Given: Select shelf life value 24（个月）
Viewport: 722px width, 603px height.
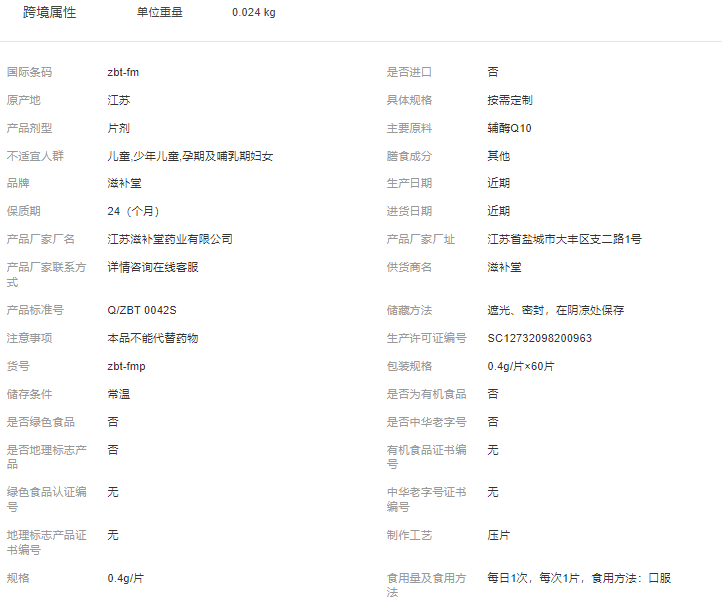Looking at the screenshot, I should [x=134, y=211].
